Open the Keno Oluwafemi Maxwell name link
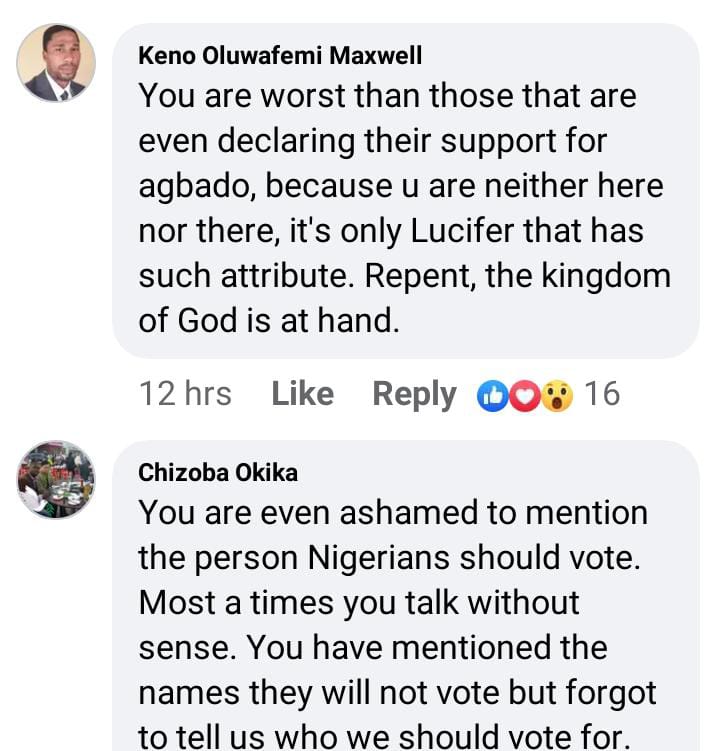The width and height of the screenshot is (720, 751). pyautogui.click(x=280, y=56)
